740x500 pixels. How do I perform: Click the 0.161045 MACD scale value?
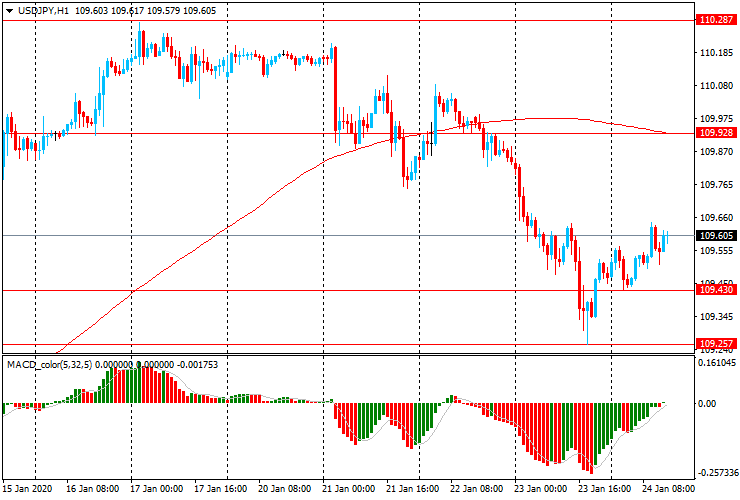click(x=717, y=363)
